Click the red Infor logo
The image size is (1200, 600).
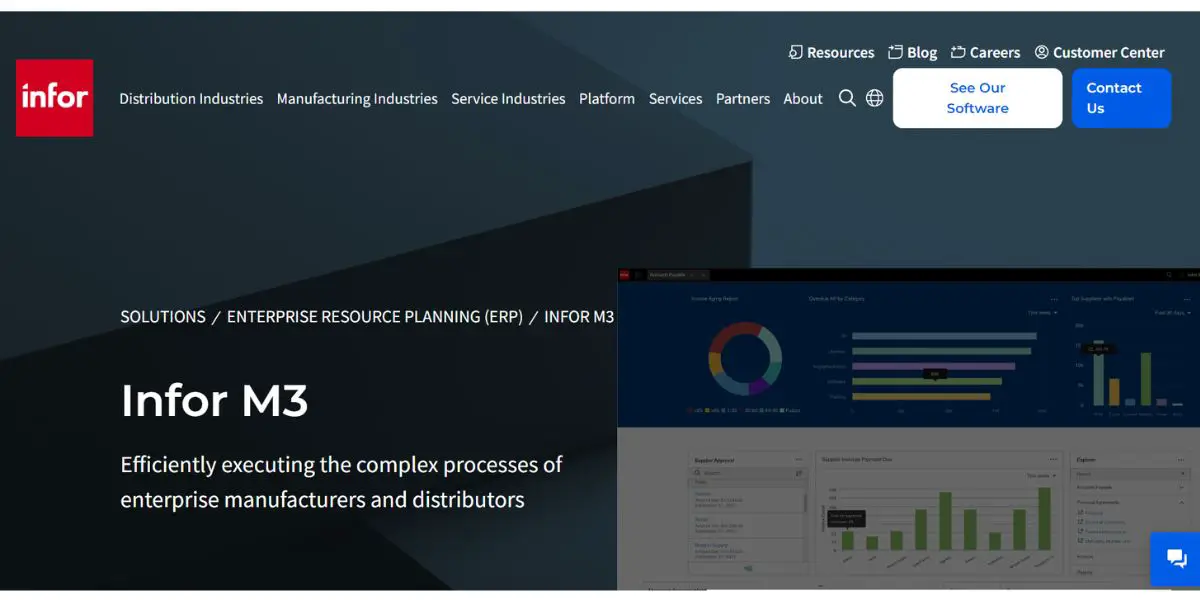click(54, 98)
